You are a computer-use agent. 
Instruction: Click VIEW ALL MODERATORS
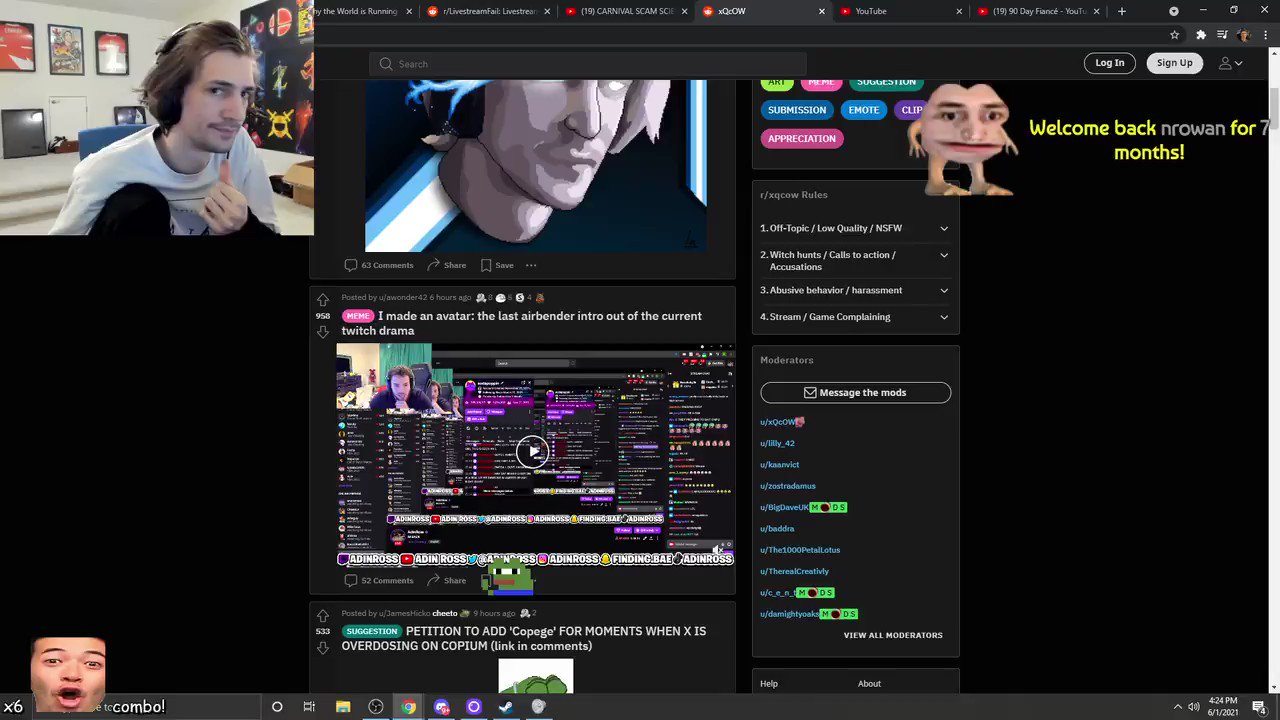[x=892, y=635]
